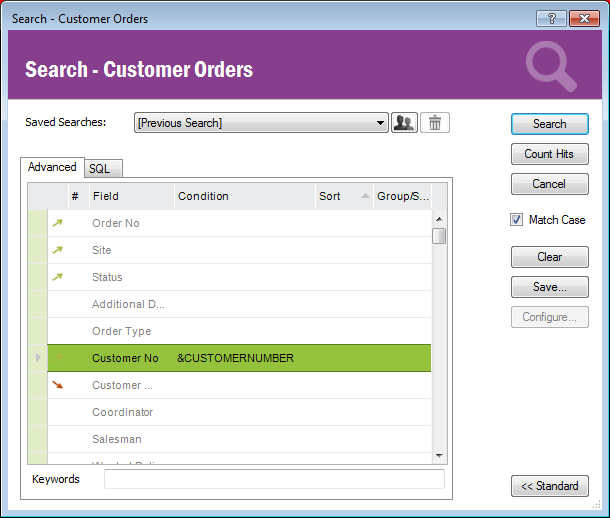Click the shared searches people icon

point(404,123)
